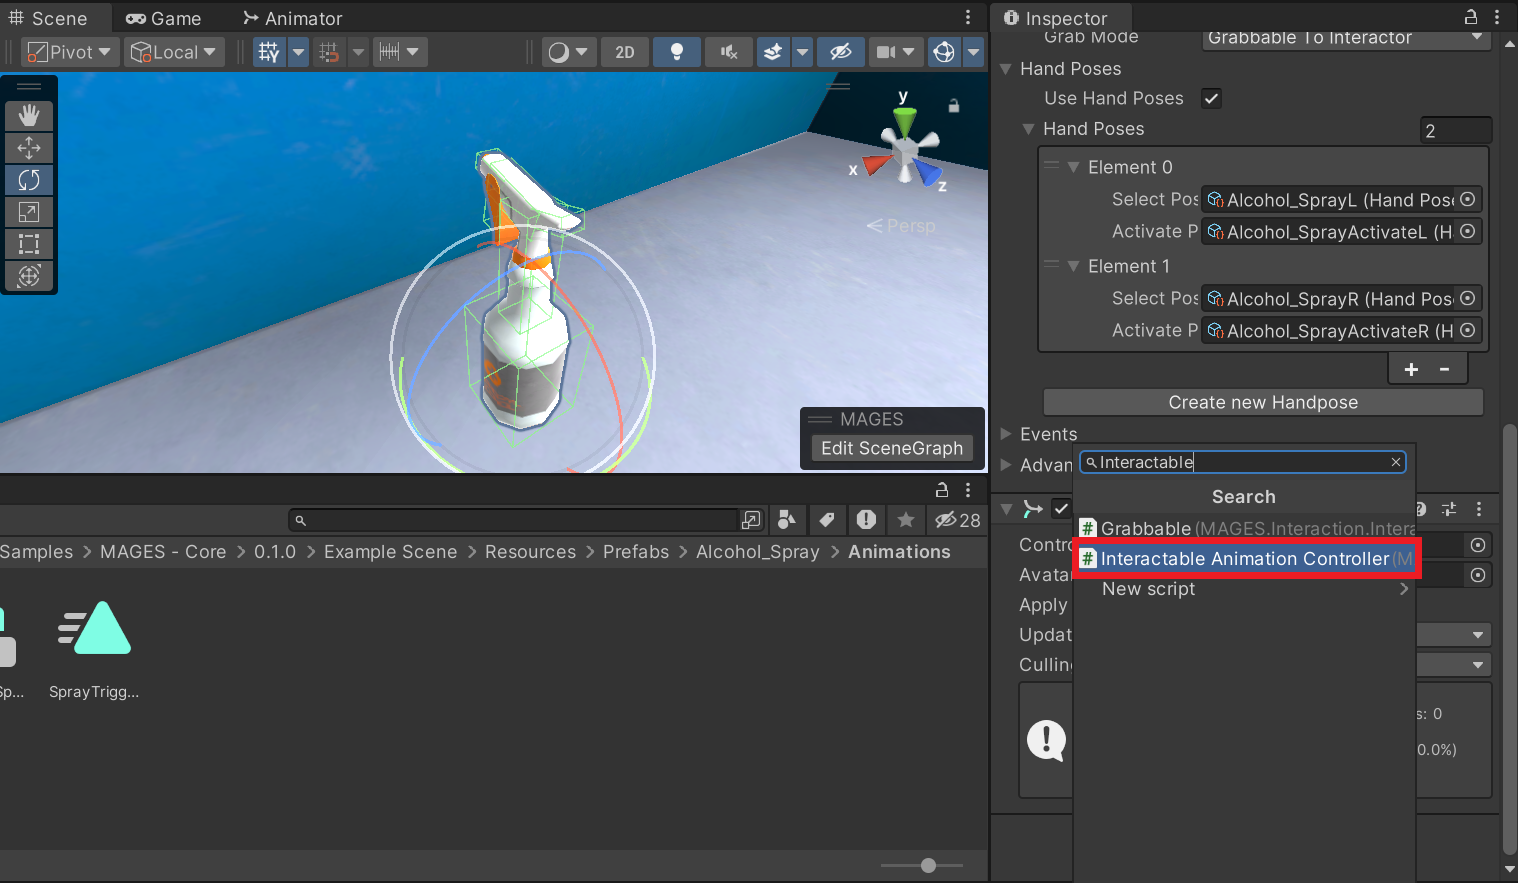Collapse Element 1 foldout
The image size is (1518, 883).
[1074, 266]
